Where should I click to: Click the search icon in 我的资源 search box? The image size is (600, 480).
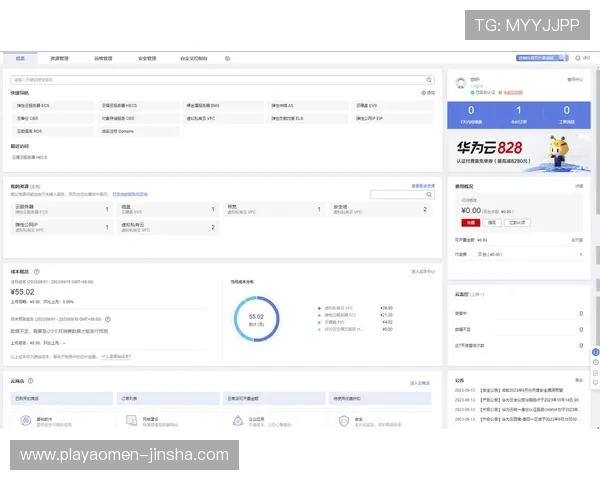[x=429, y=194]
